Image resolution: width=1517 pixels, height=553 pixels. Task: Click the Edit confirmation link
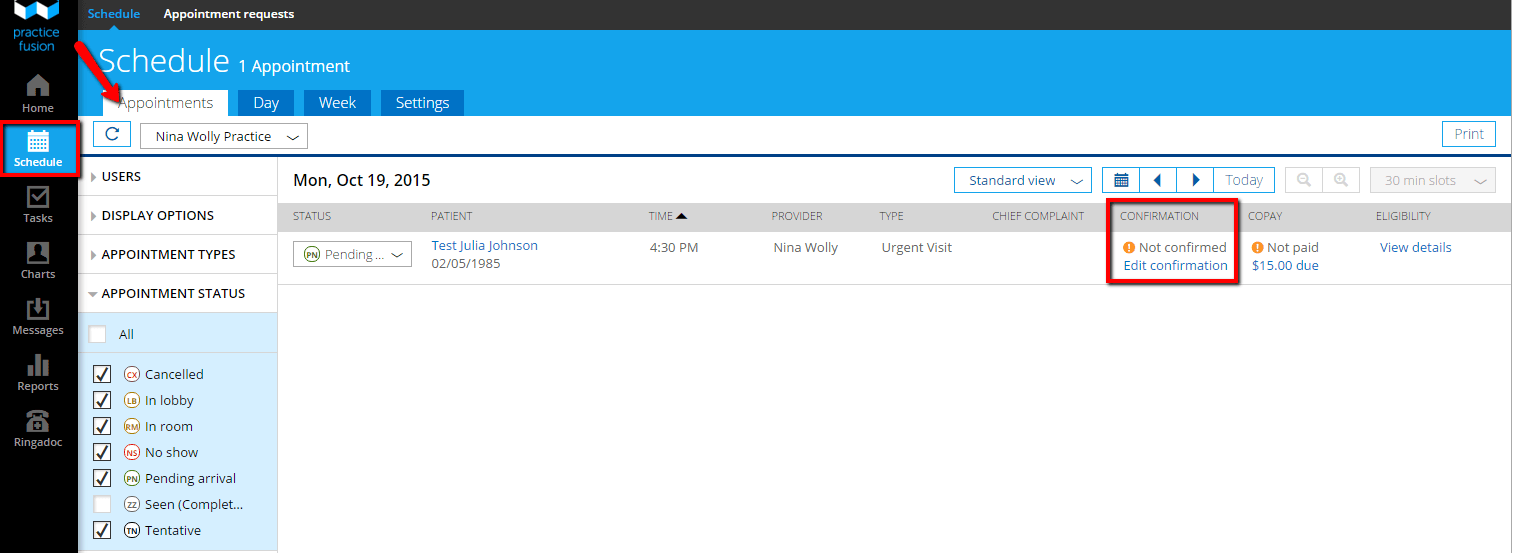[x=1175, y=265]
